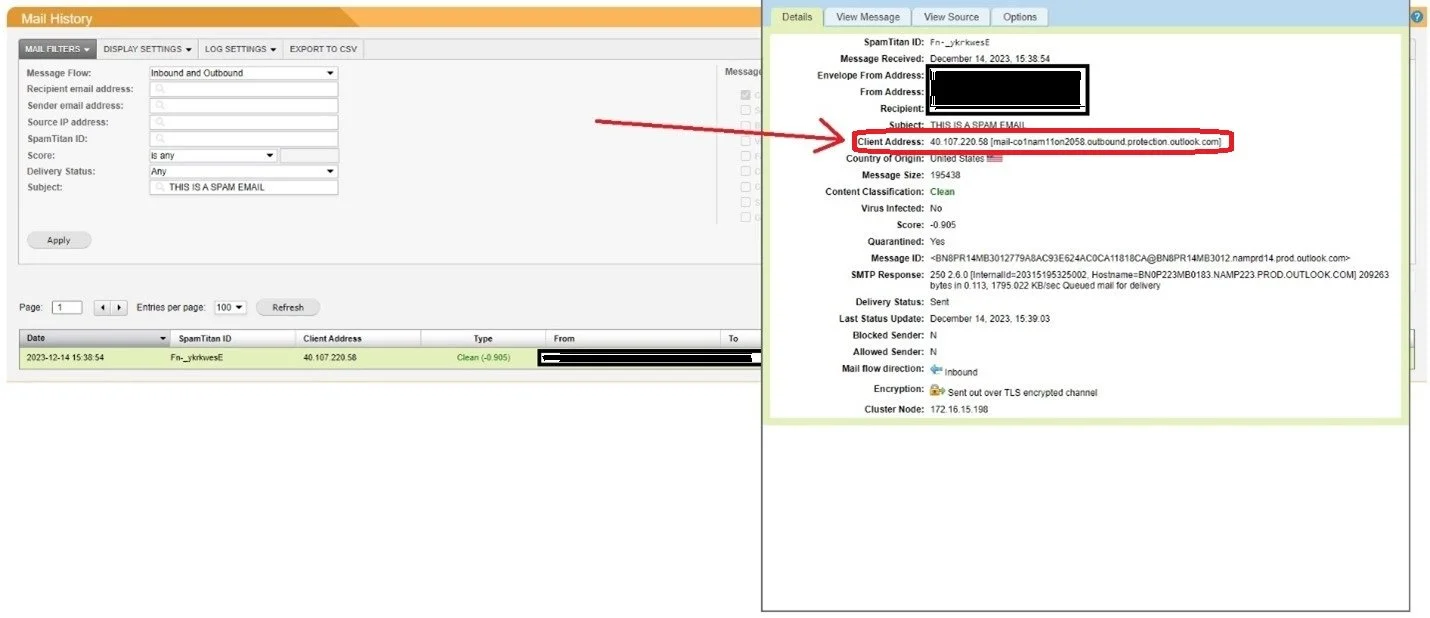Go to the previous page arrow

point(102,308)
